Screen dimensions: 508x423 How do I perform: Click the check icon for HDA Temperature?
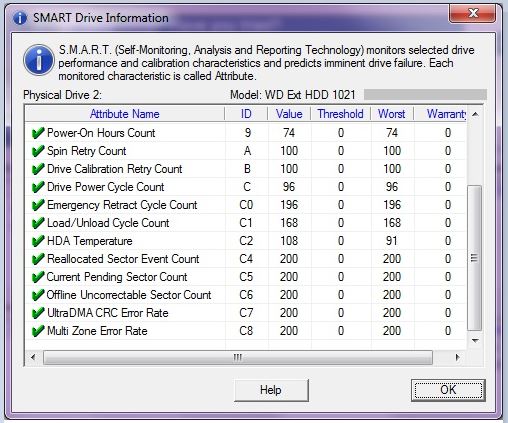tap(38, 241)
